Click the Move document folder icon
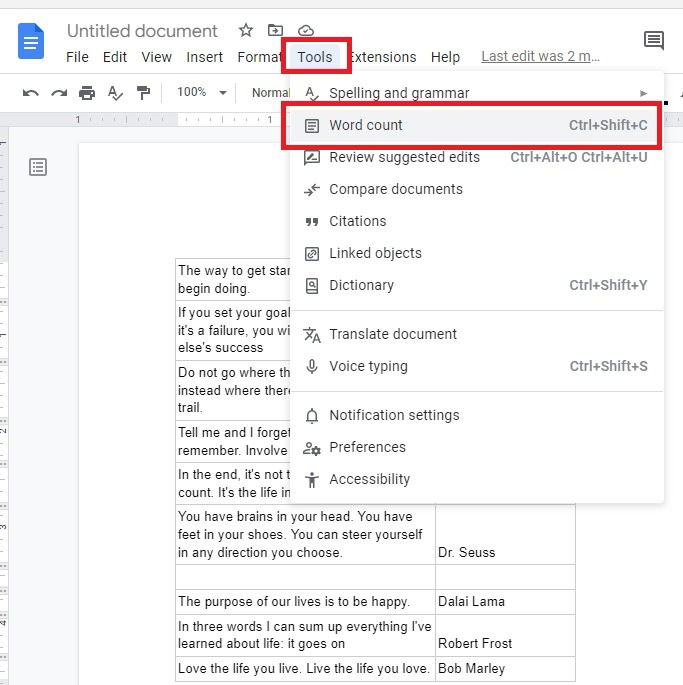This screenshot has height=685, width=683. click(275, 30)
